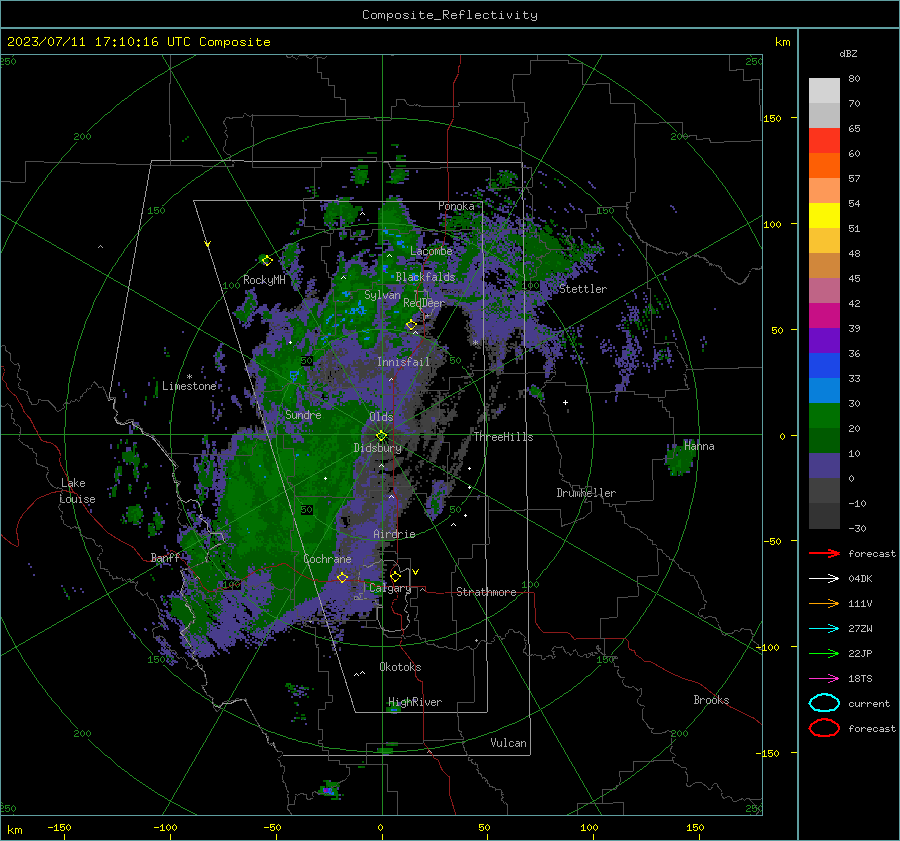The image size is (900, 841).
Task: Click the RedDeer label on the map
Action: 424,303
